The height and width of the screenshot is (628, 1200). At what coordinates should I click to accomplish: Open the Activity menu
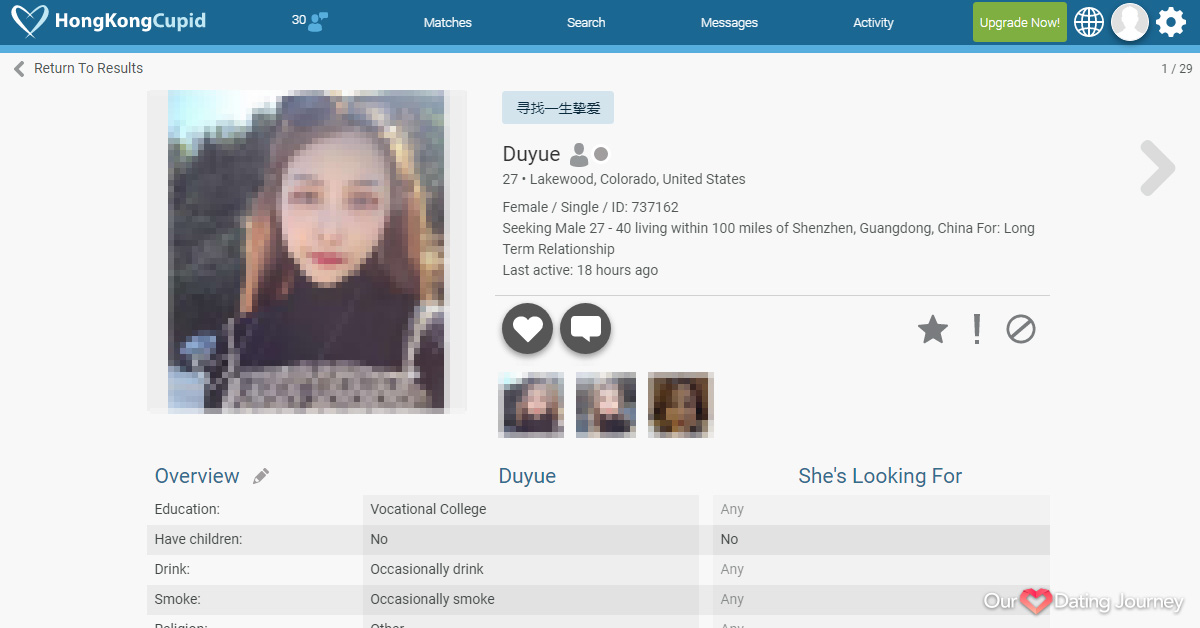(873, 22)
